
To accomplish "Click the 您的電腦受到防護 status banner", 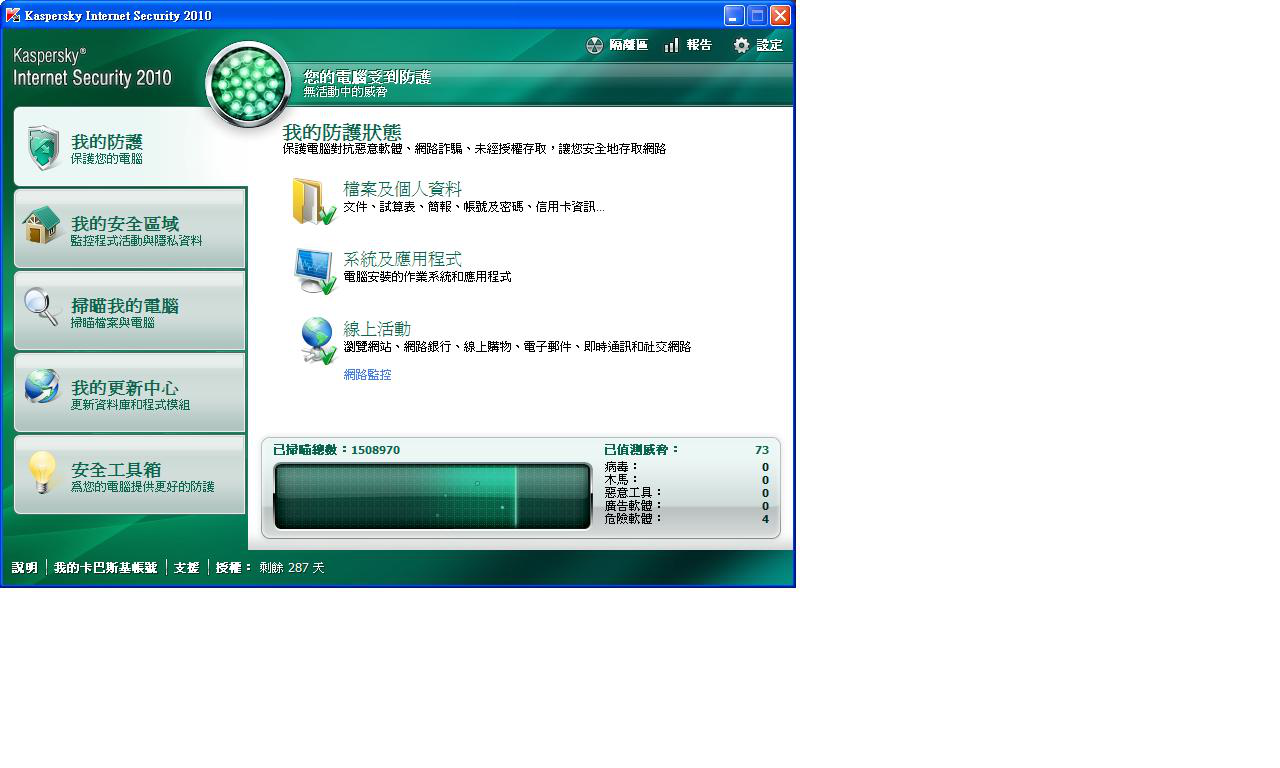I will [367, 77].
